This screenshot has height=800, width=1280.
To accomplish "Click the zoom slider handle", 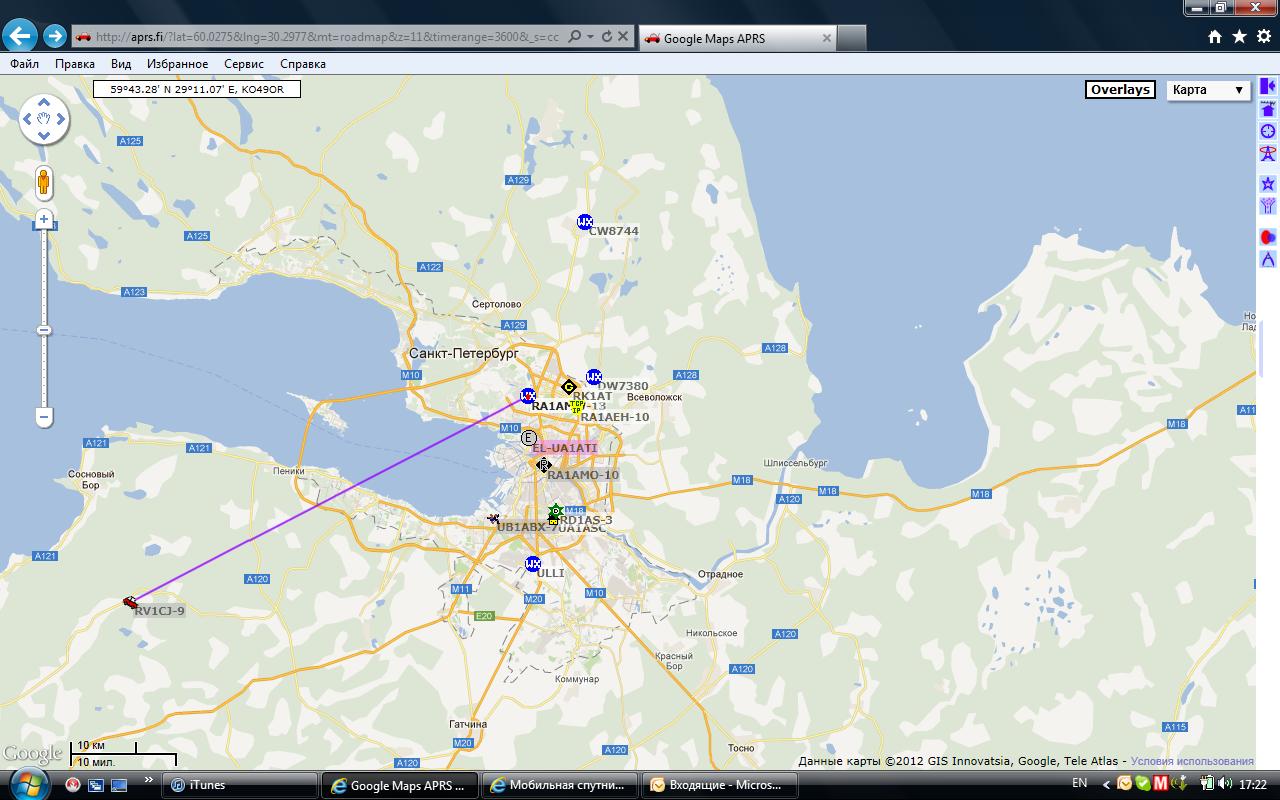I will click(44, 330).
